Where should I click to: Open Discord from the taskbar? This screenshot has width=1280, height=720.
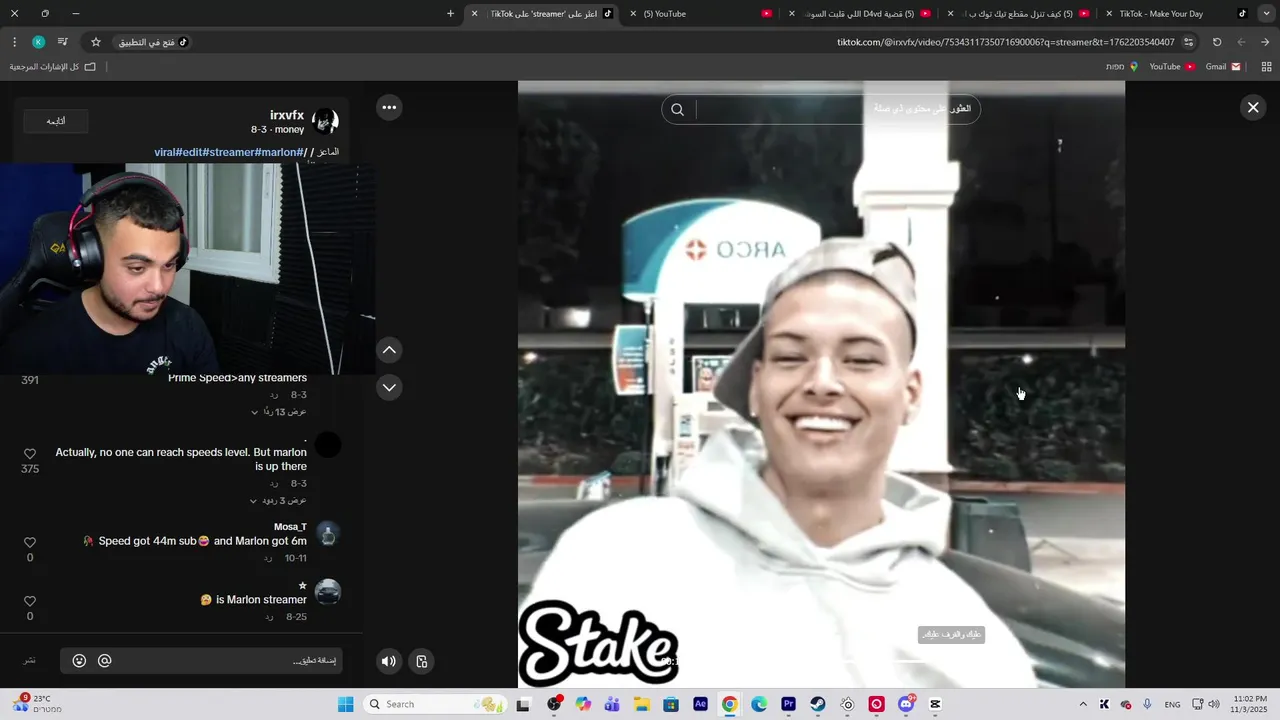906,704
